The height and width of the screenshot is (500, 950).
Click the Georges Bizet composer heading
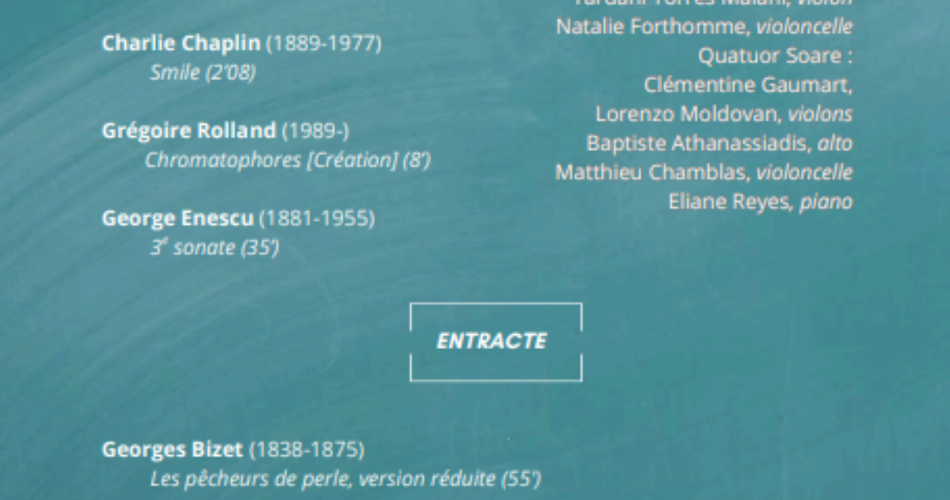click(x=172, y=450)
